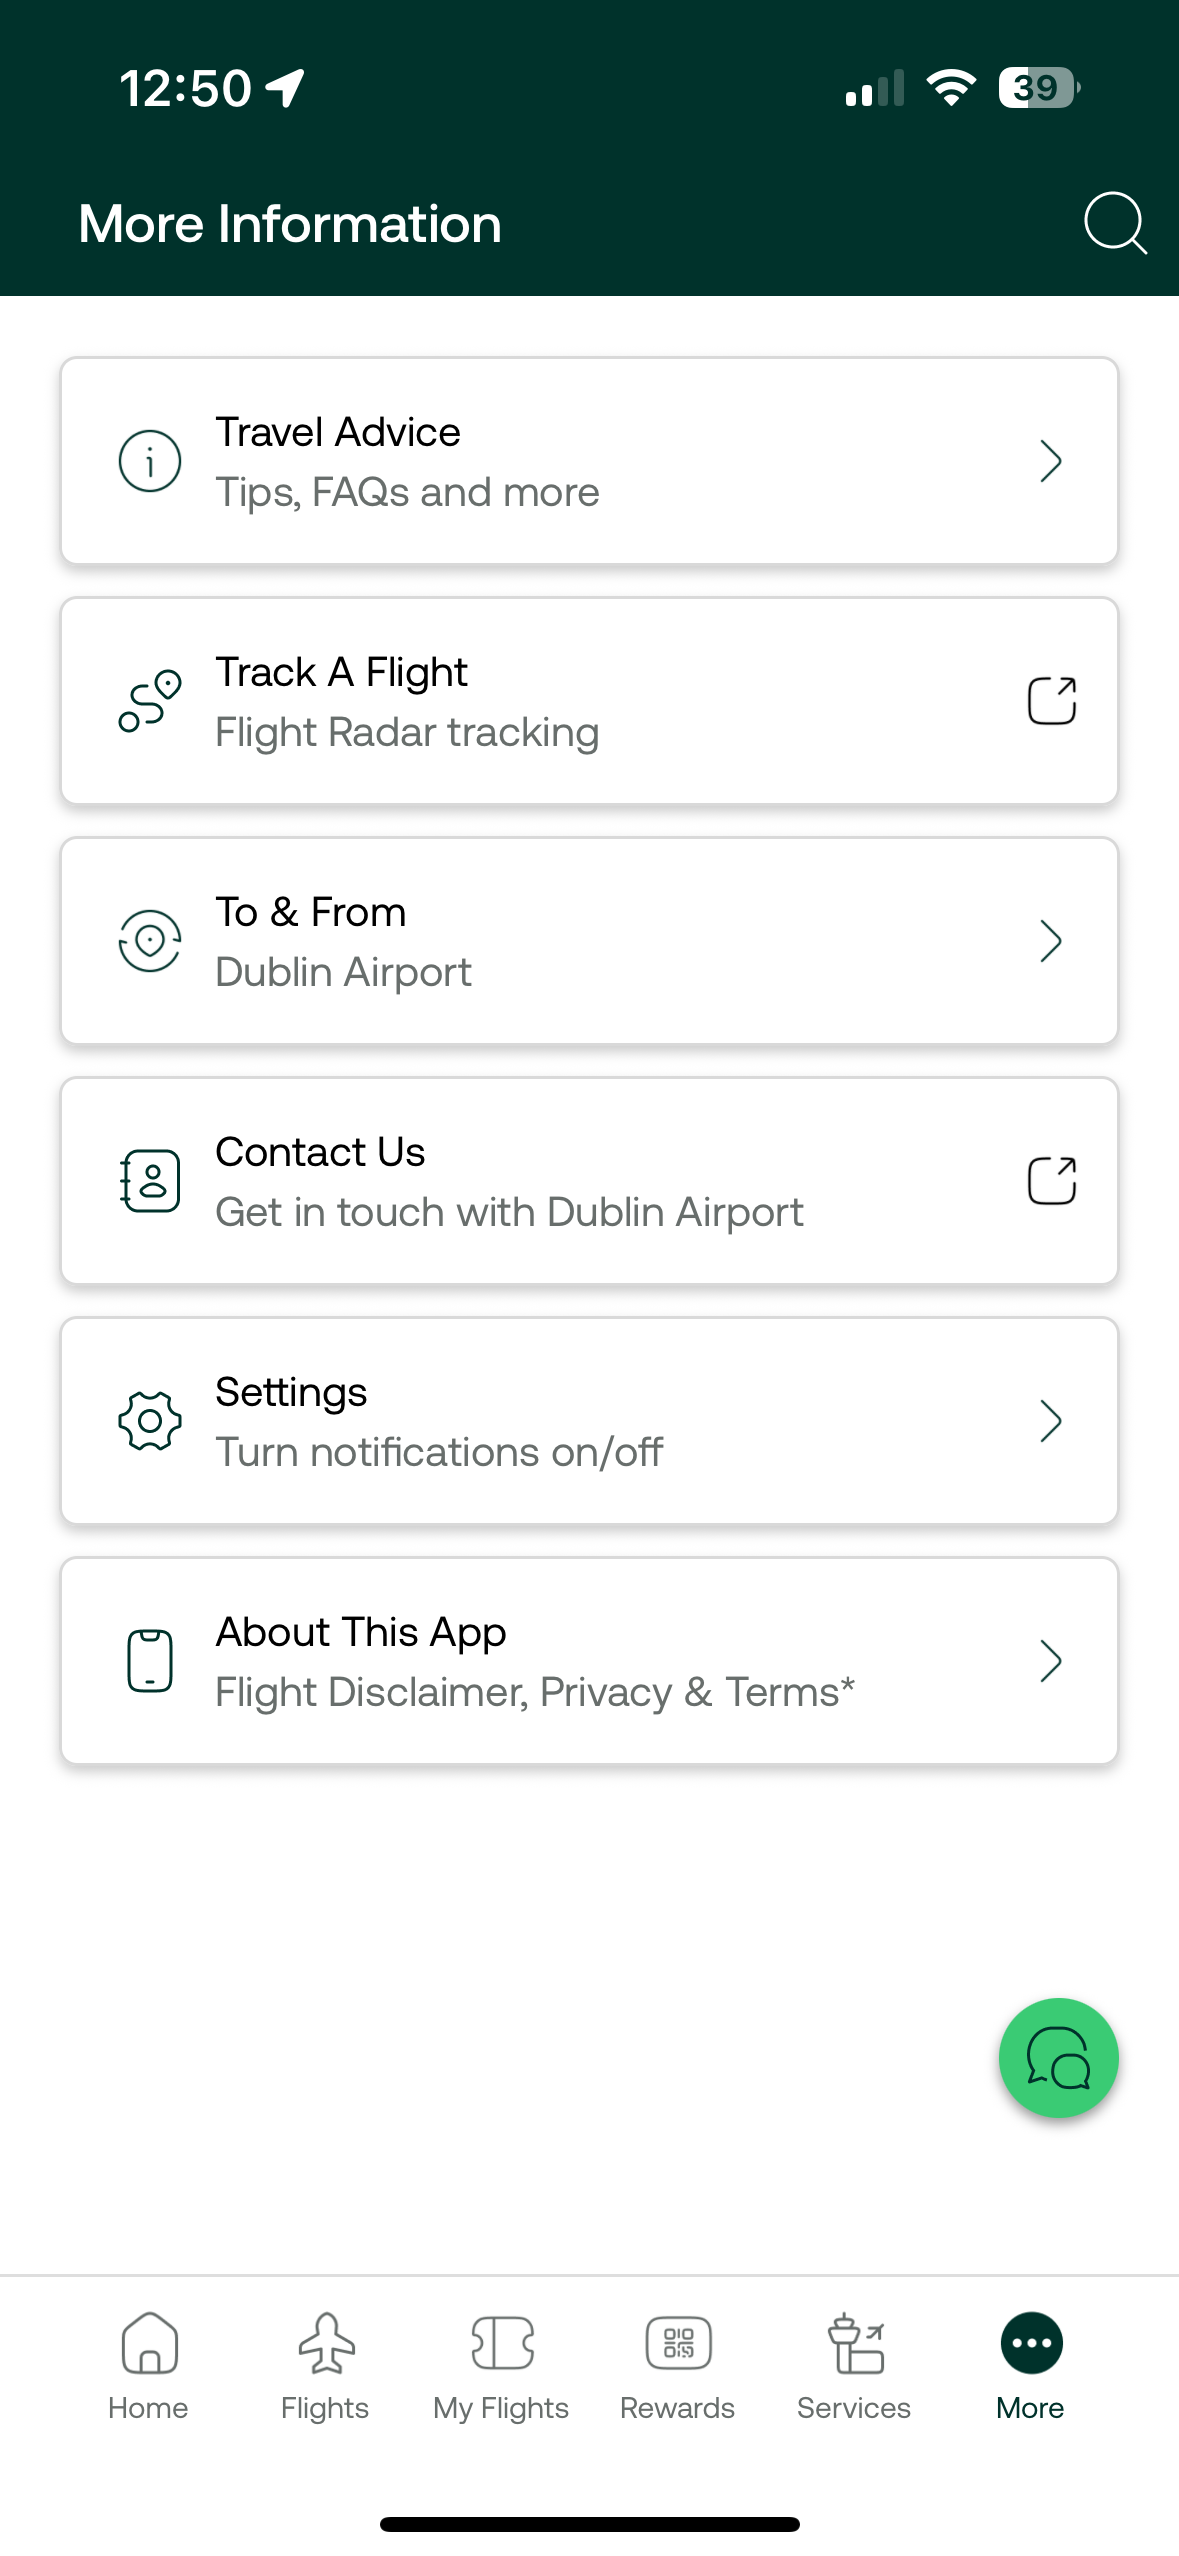Open the Contact Us external link arrow
This screenshot has width=1179, height=2556.
1052,1181
